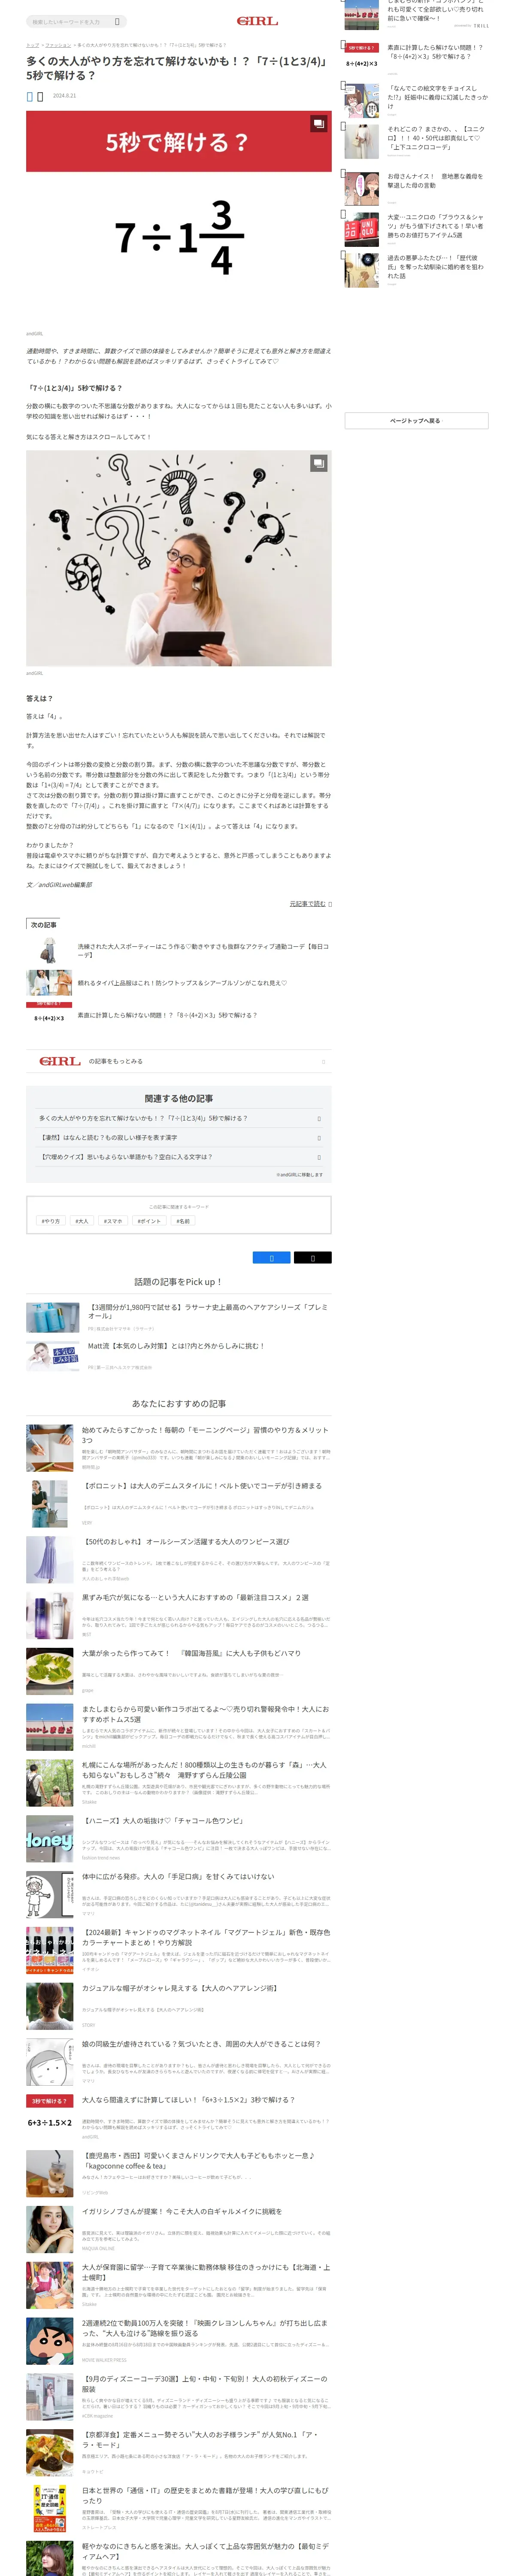Open the woman with question marks photo
The image size is (515, 2576).
[x=178, y=558]
